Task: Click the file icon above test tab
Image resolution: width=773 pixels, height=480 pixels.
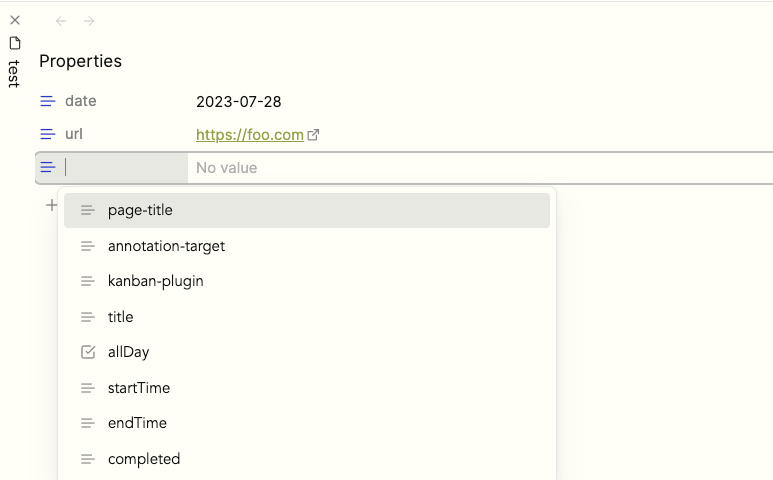Action: pyautogui.click(x=15, y=43)
